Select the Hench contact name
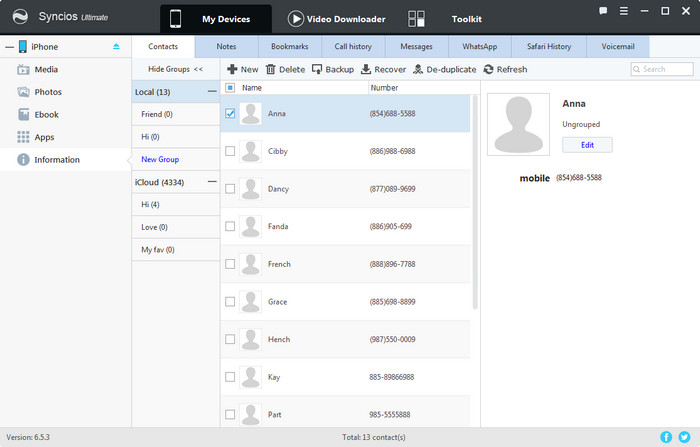Screen dimensions: 700x447 (279, 339)
